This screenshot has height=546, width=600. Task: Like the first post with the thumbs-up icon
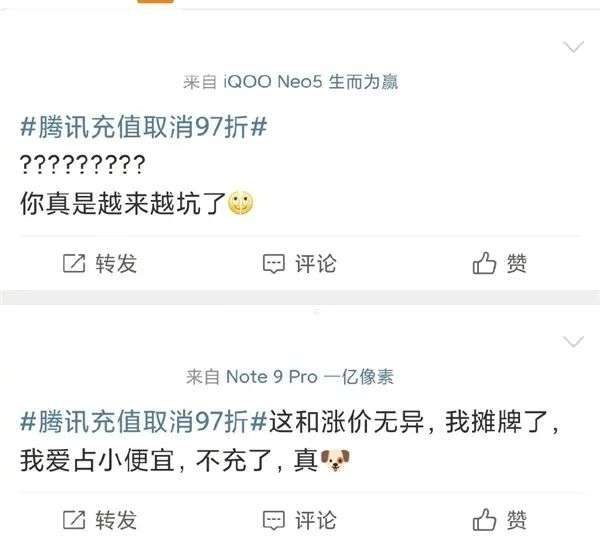click(484, 263)
